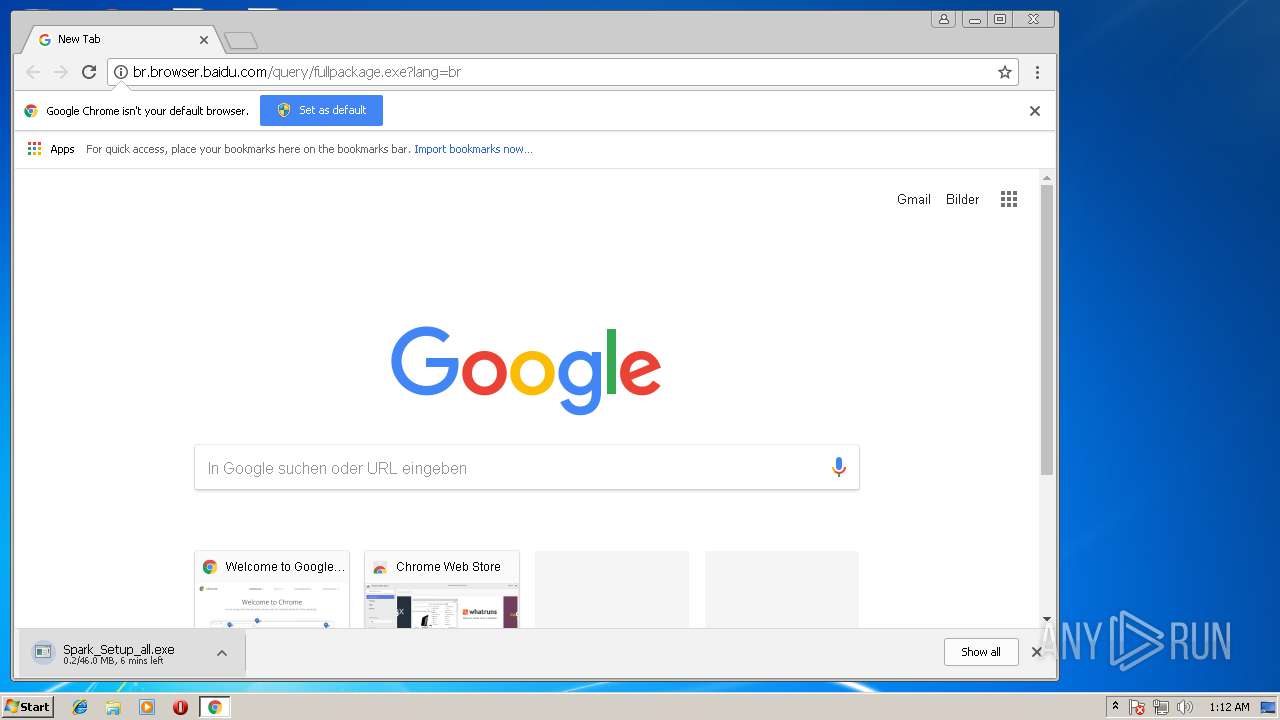Open the Chrome user profile button

click(944, 19)
